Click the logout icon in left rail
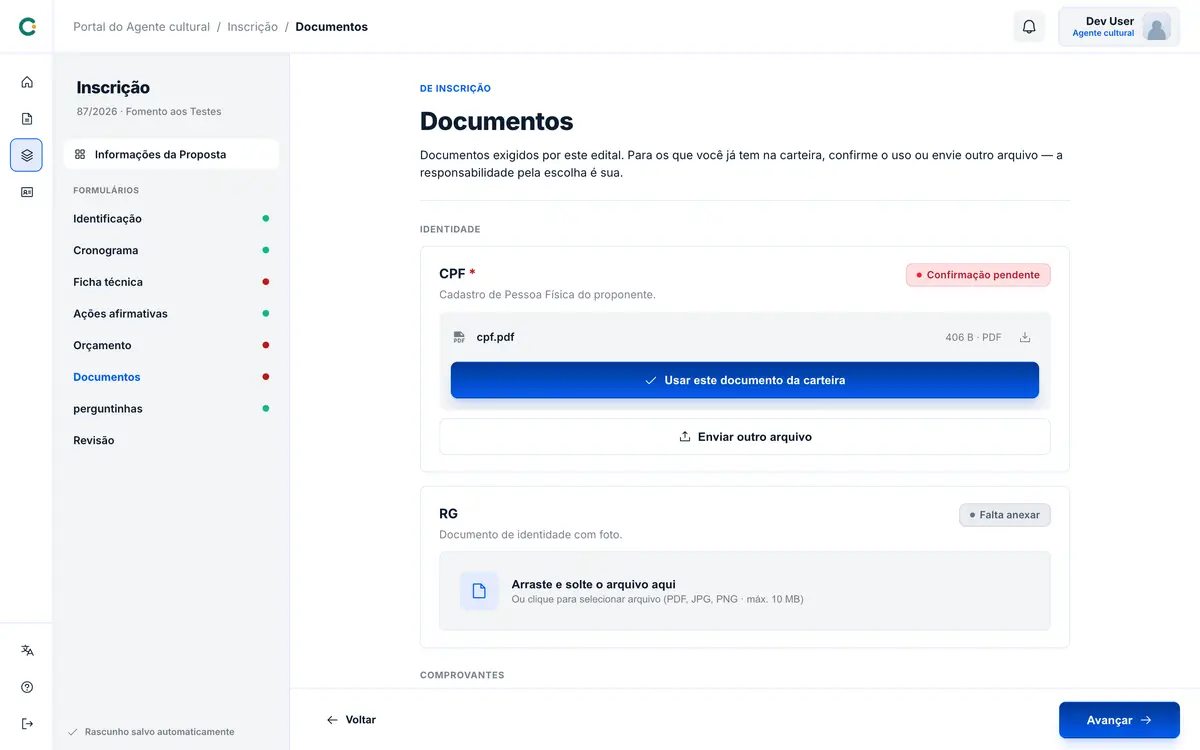This screenshot has height=750, width=1200. pyautogui.click(x=27, y=724)
